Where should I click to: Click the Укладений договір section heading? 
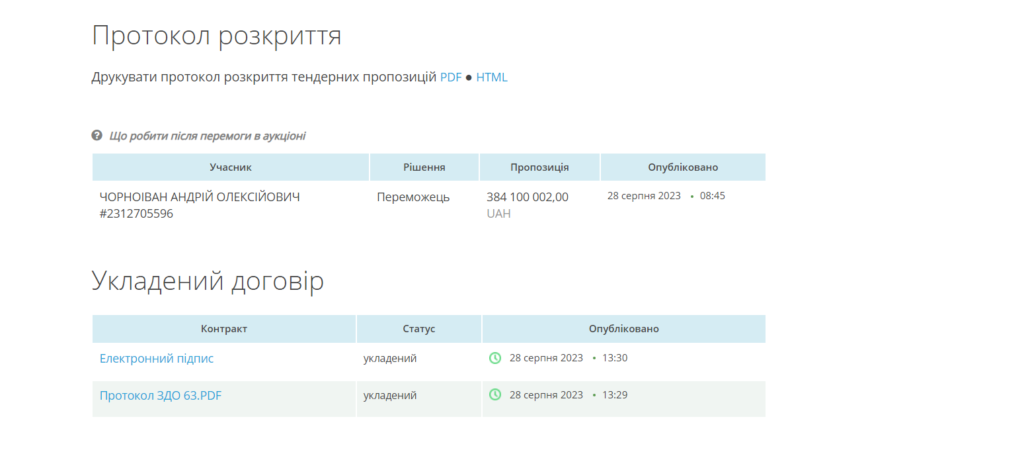click(x=208, y=281)
